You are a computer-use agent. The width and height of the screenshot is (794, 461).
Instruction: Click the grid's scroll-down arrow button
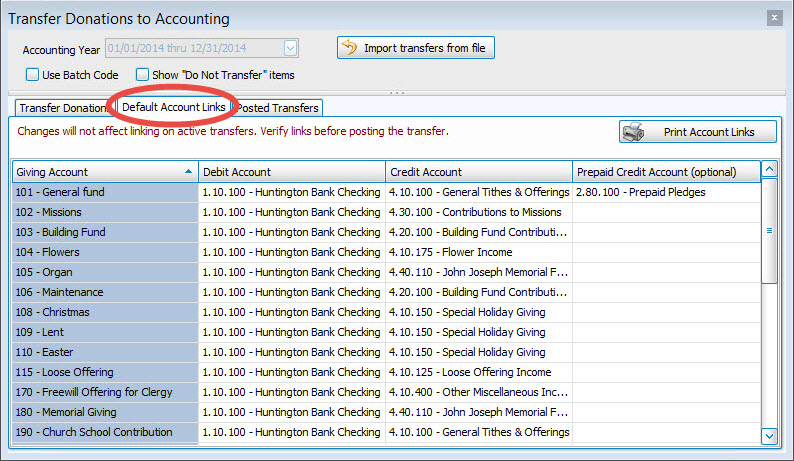[768, 435]
